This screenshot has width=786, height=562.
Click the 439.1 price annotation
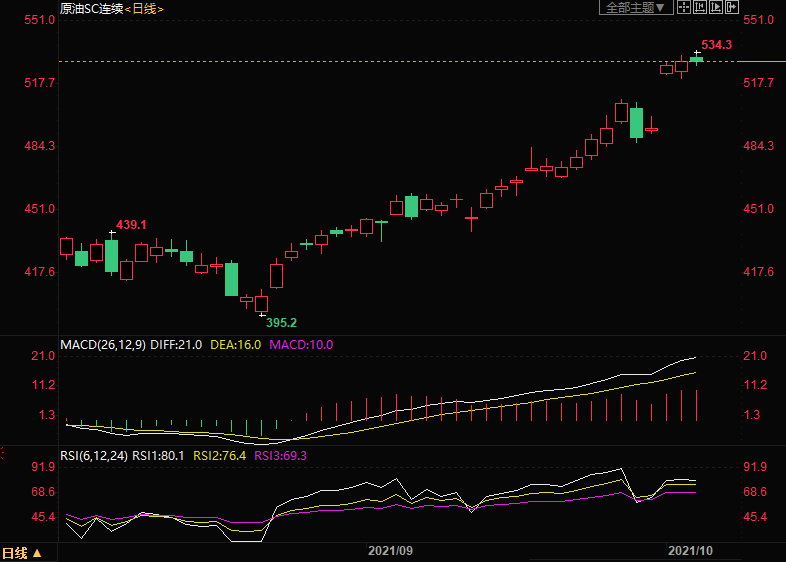click(x=130, y=225)
